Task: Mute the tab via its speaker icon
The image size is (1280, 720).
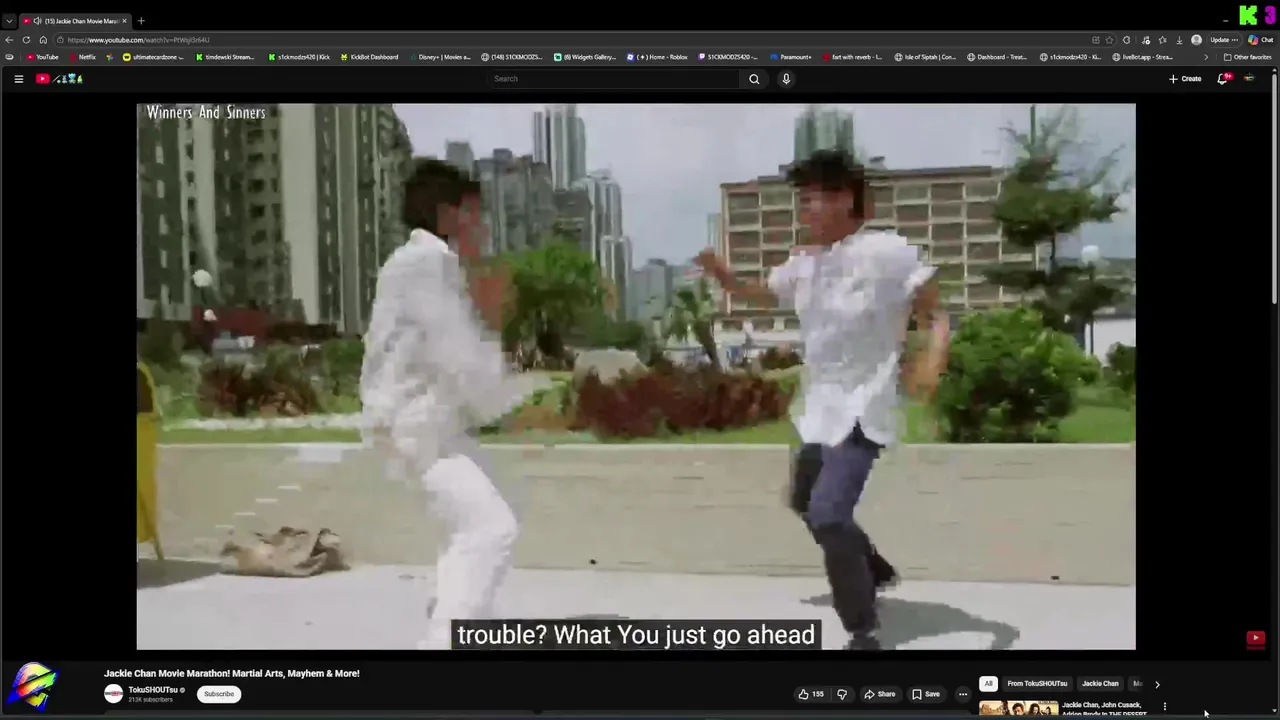Action: 37,21
